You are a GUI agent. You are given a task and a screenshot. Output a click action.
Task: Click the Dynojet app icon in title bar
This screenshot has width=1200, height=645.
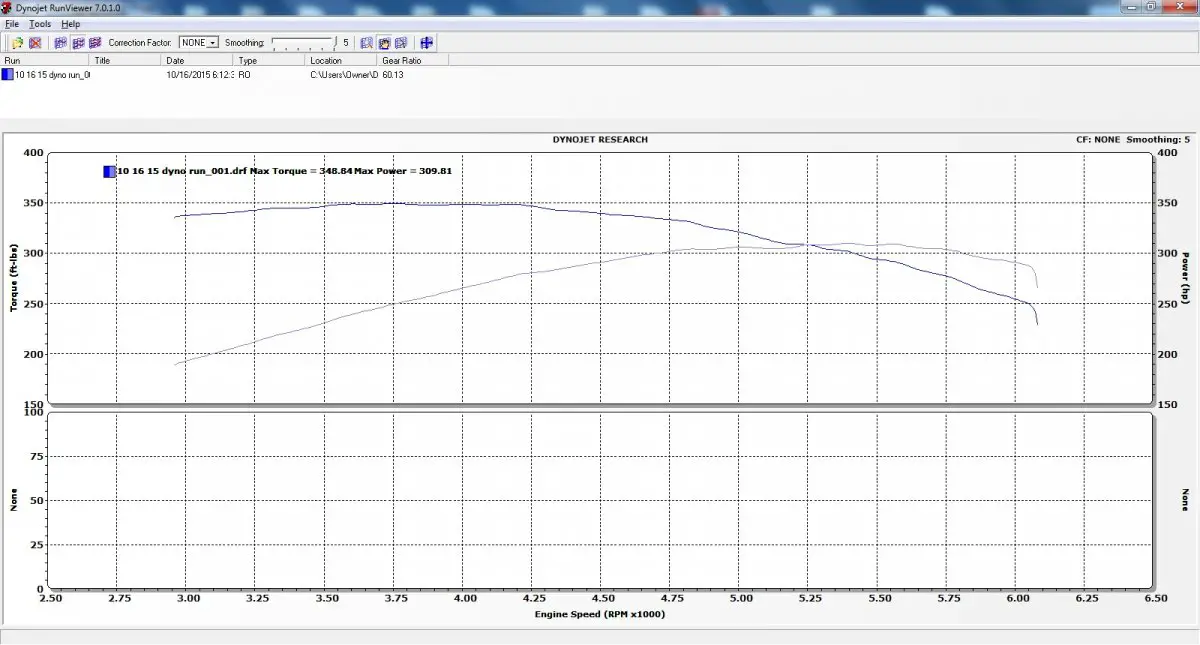click(x=8, y=7)
